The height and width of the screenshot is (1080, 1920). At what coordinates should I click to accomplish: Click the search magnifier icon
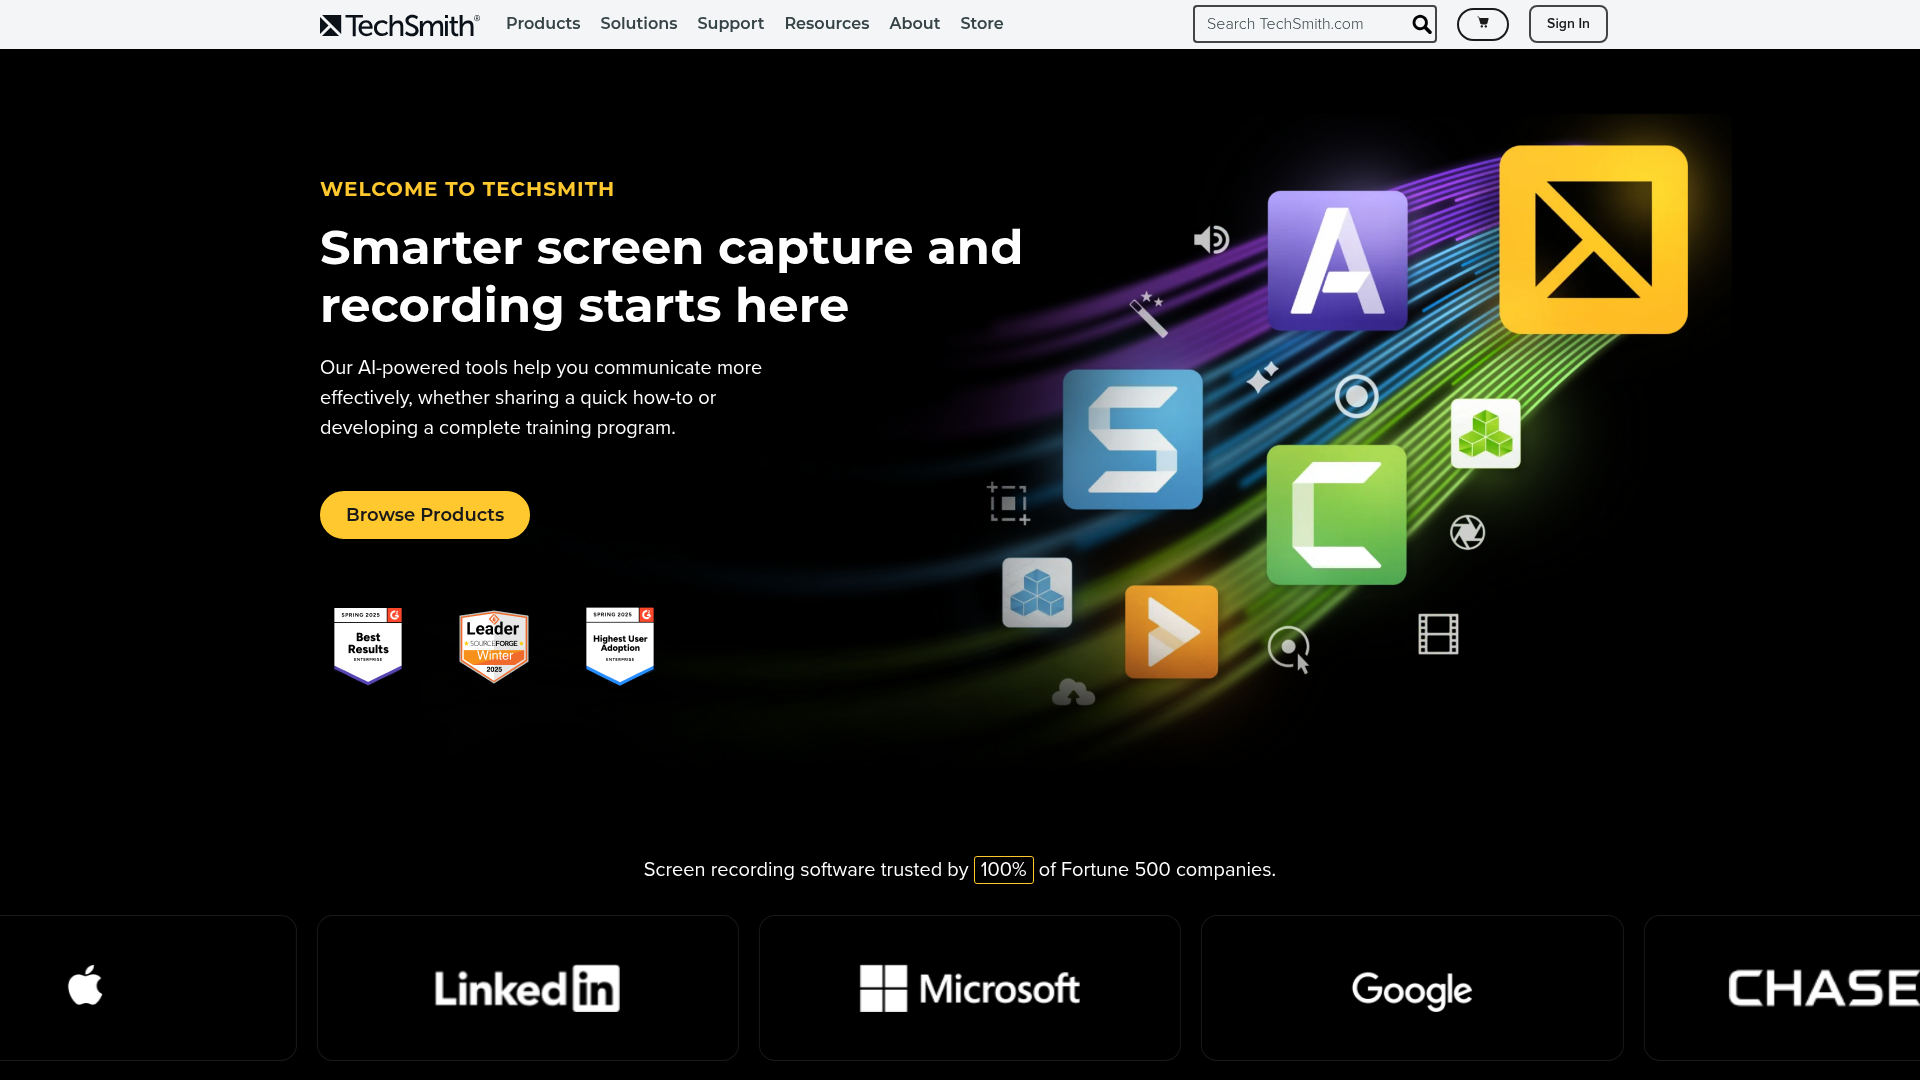coord(1420,24)
